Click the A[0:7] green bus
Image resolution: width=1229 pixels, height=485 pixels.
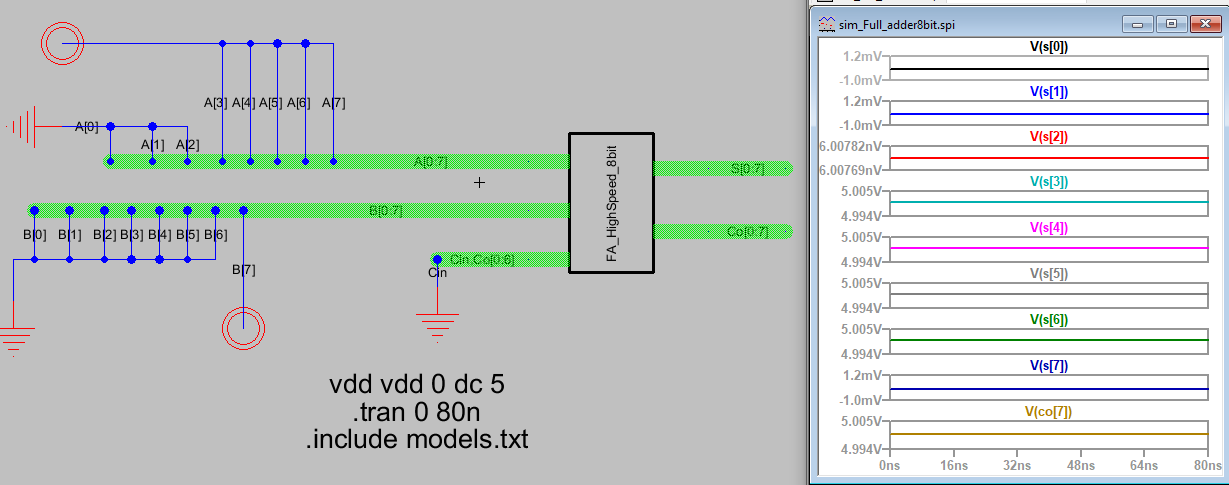pyautogui.click(x=336, y=161)
